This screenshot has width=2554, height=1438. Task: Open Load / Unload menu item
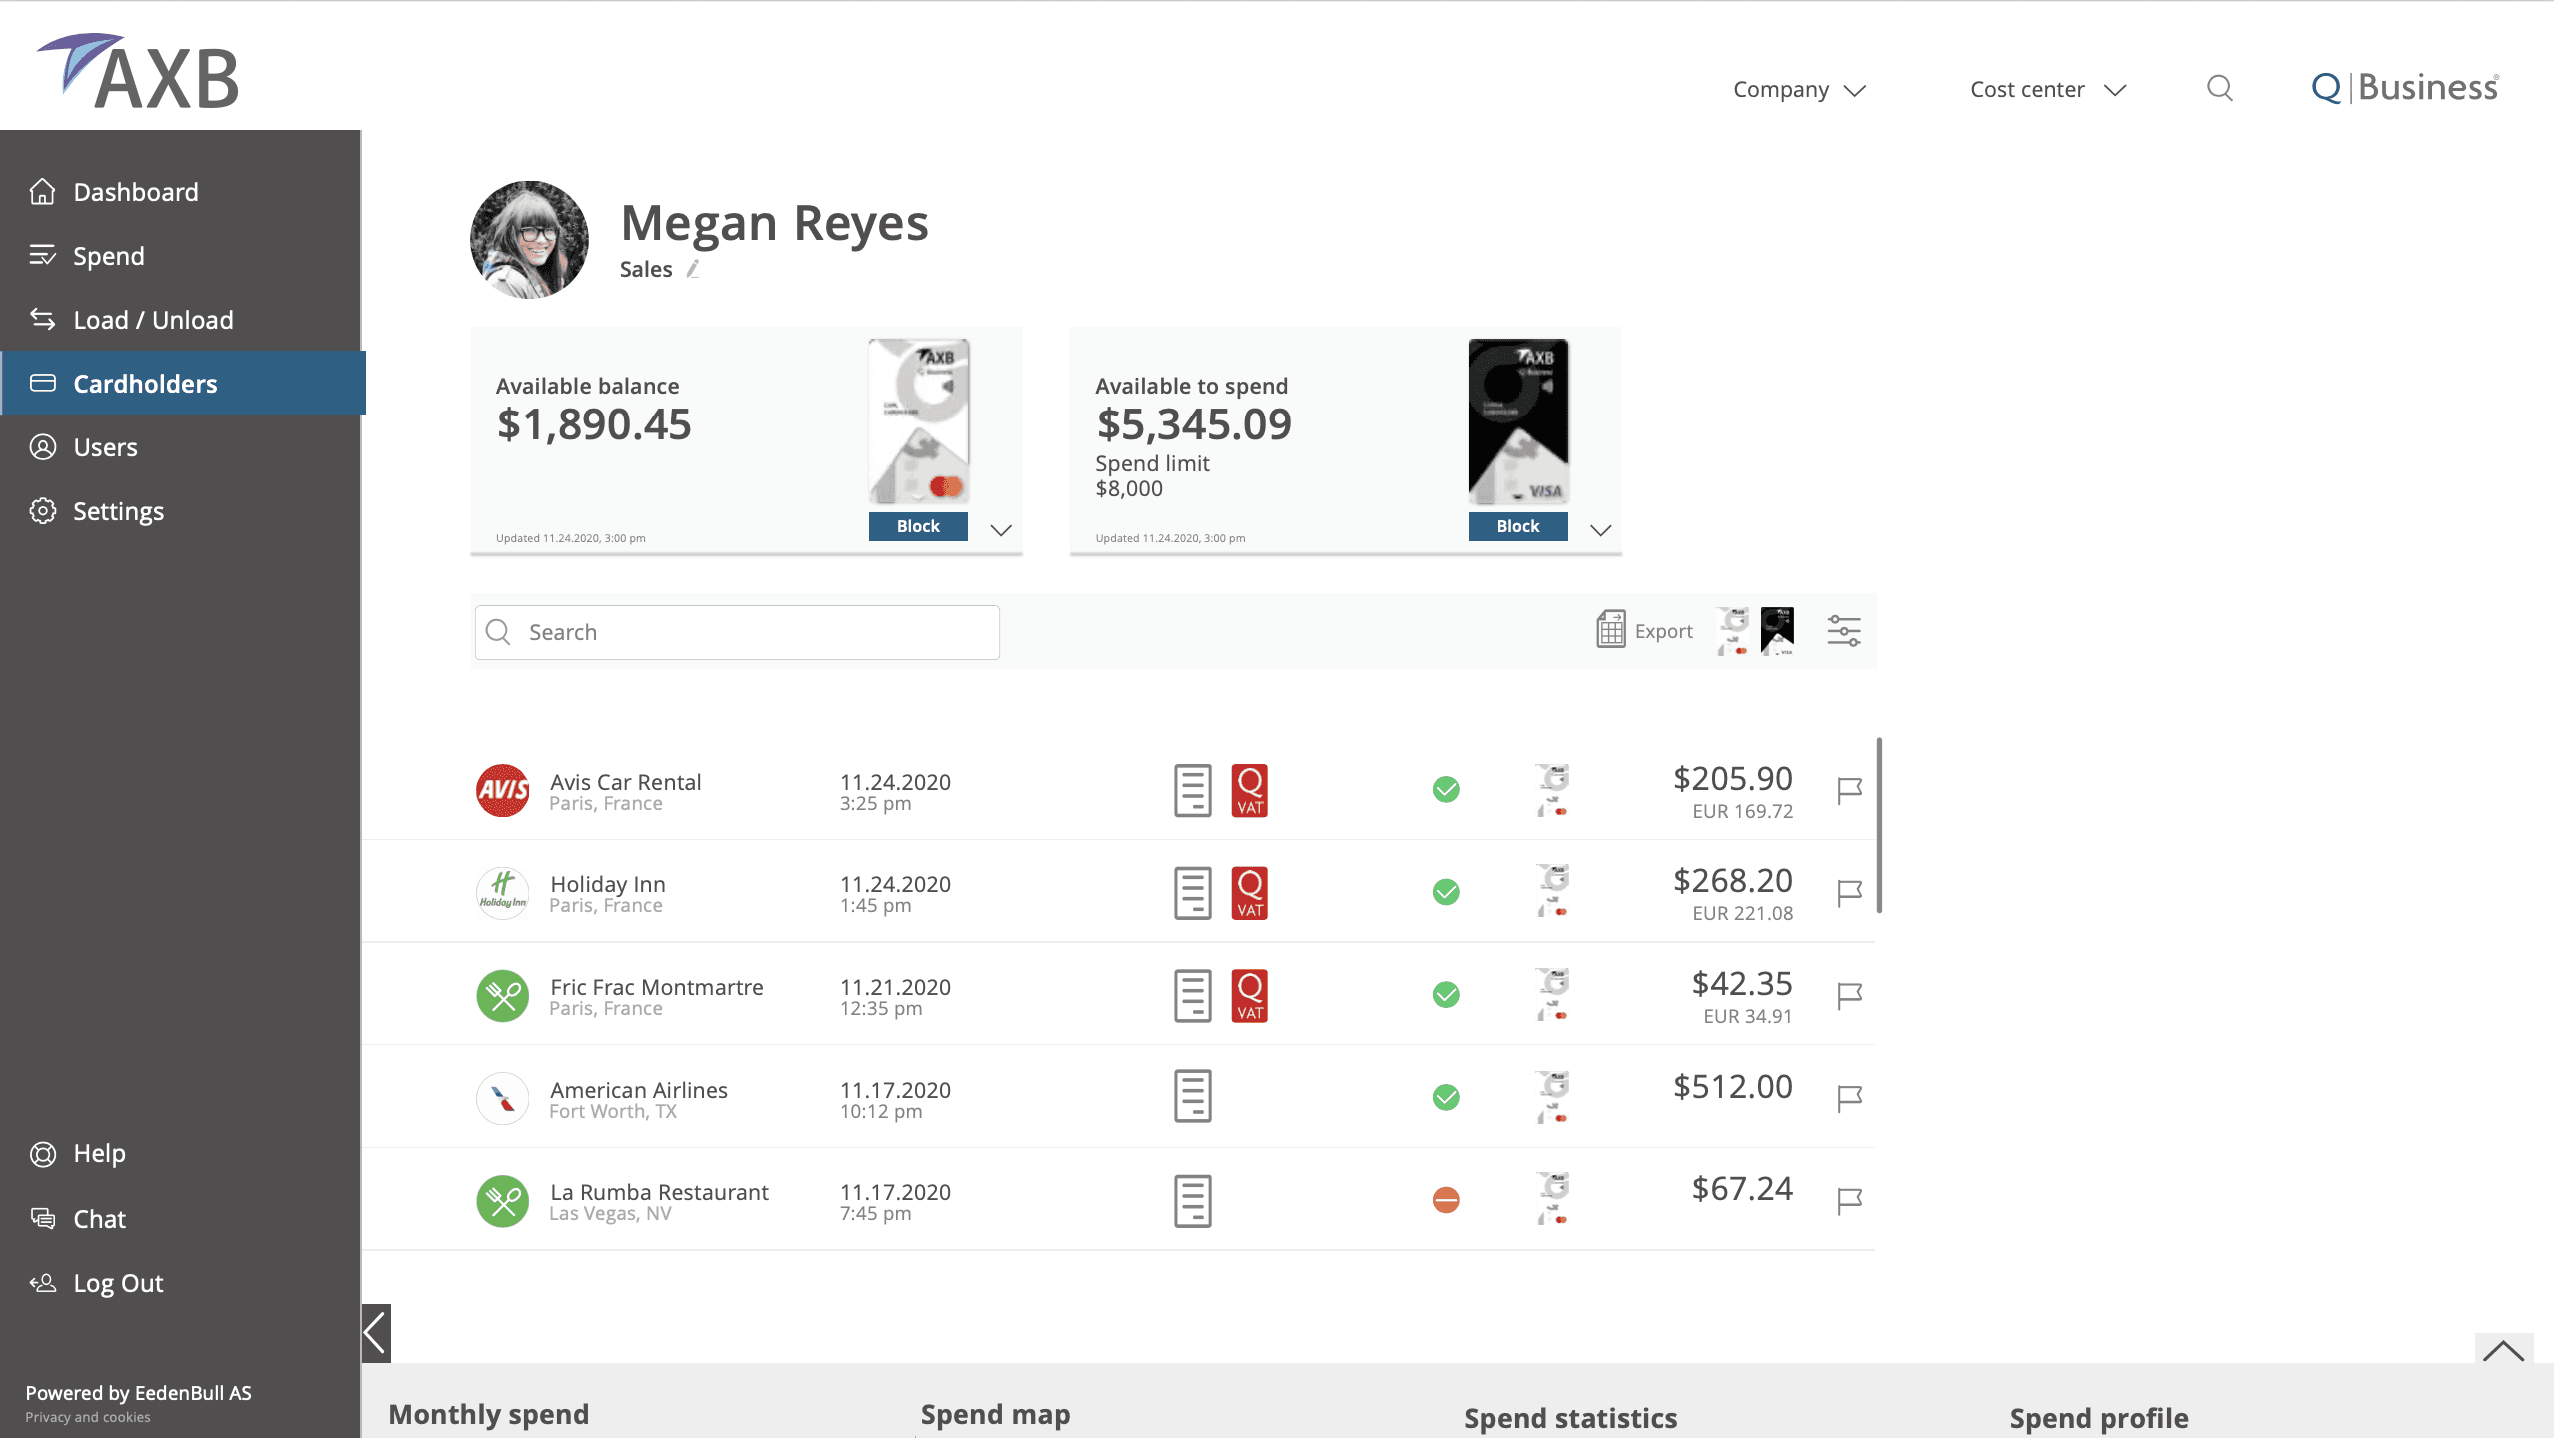(x=152, y=320)
